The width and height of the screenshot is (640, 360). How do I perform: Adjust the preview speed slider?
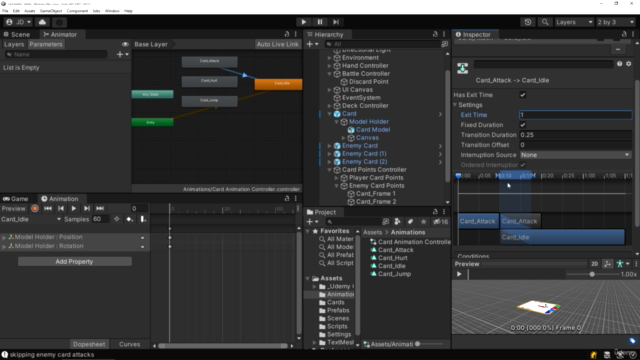(x=592, y=274)
